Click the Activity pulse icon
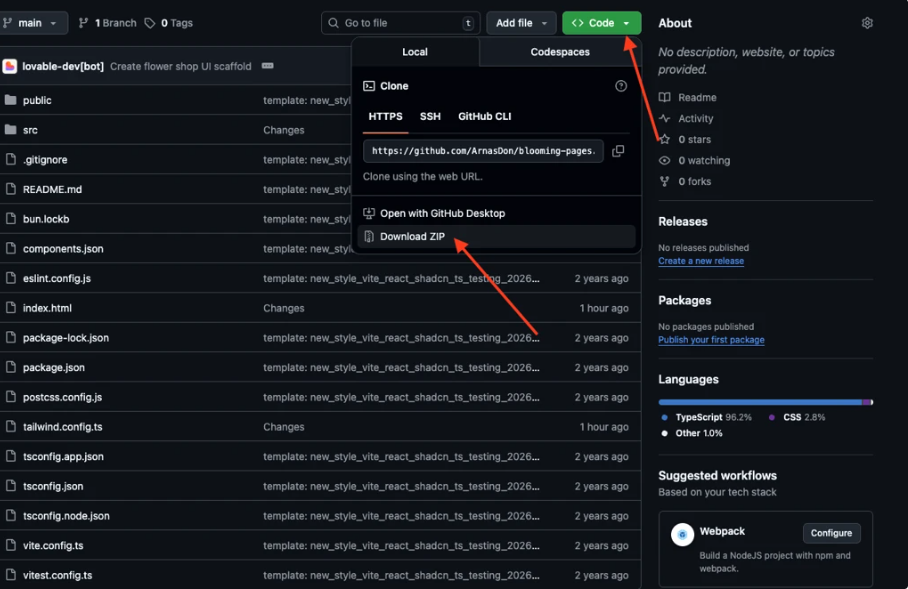908x589 pixels. (x=665, y=118)
